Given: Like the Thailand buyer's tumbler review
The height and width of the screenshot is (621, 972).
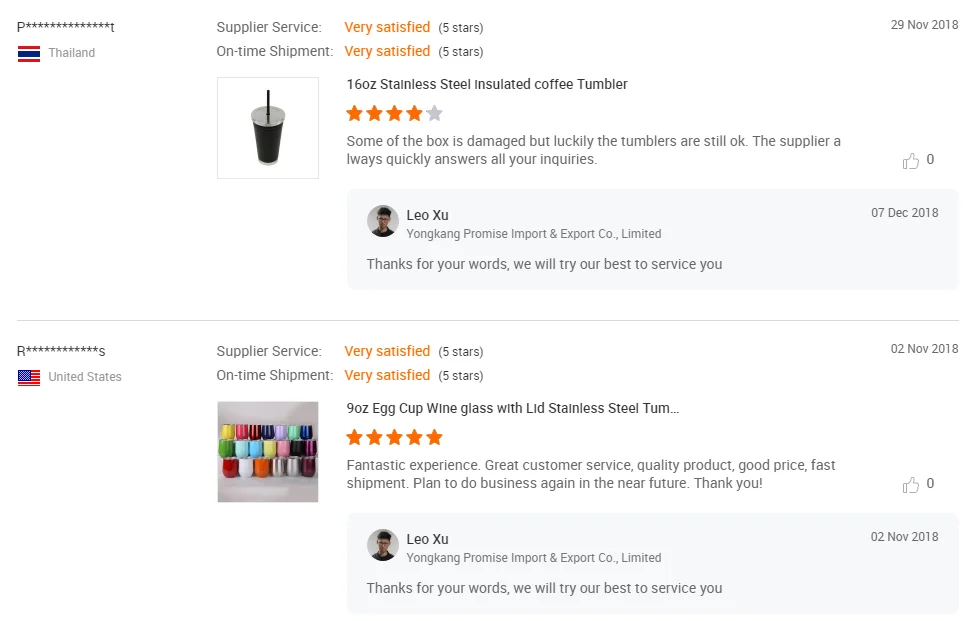Looking at the screenshot, I should 910,161.
